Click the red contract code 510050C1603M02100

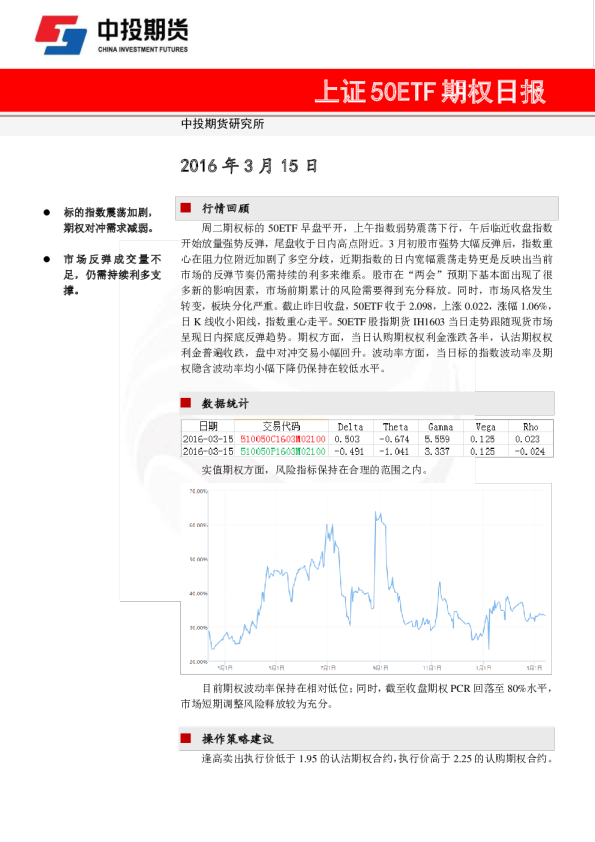282,439
